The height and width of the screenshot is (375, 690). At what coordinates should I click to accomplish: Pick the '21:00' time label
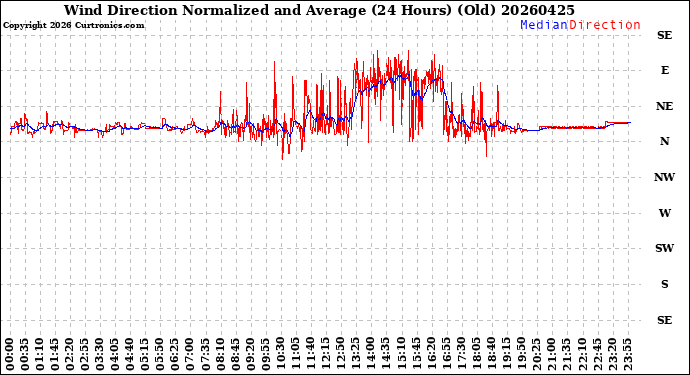coord(551,354)
